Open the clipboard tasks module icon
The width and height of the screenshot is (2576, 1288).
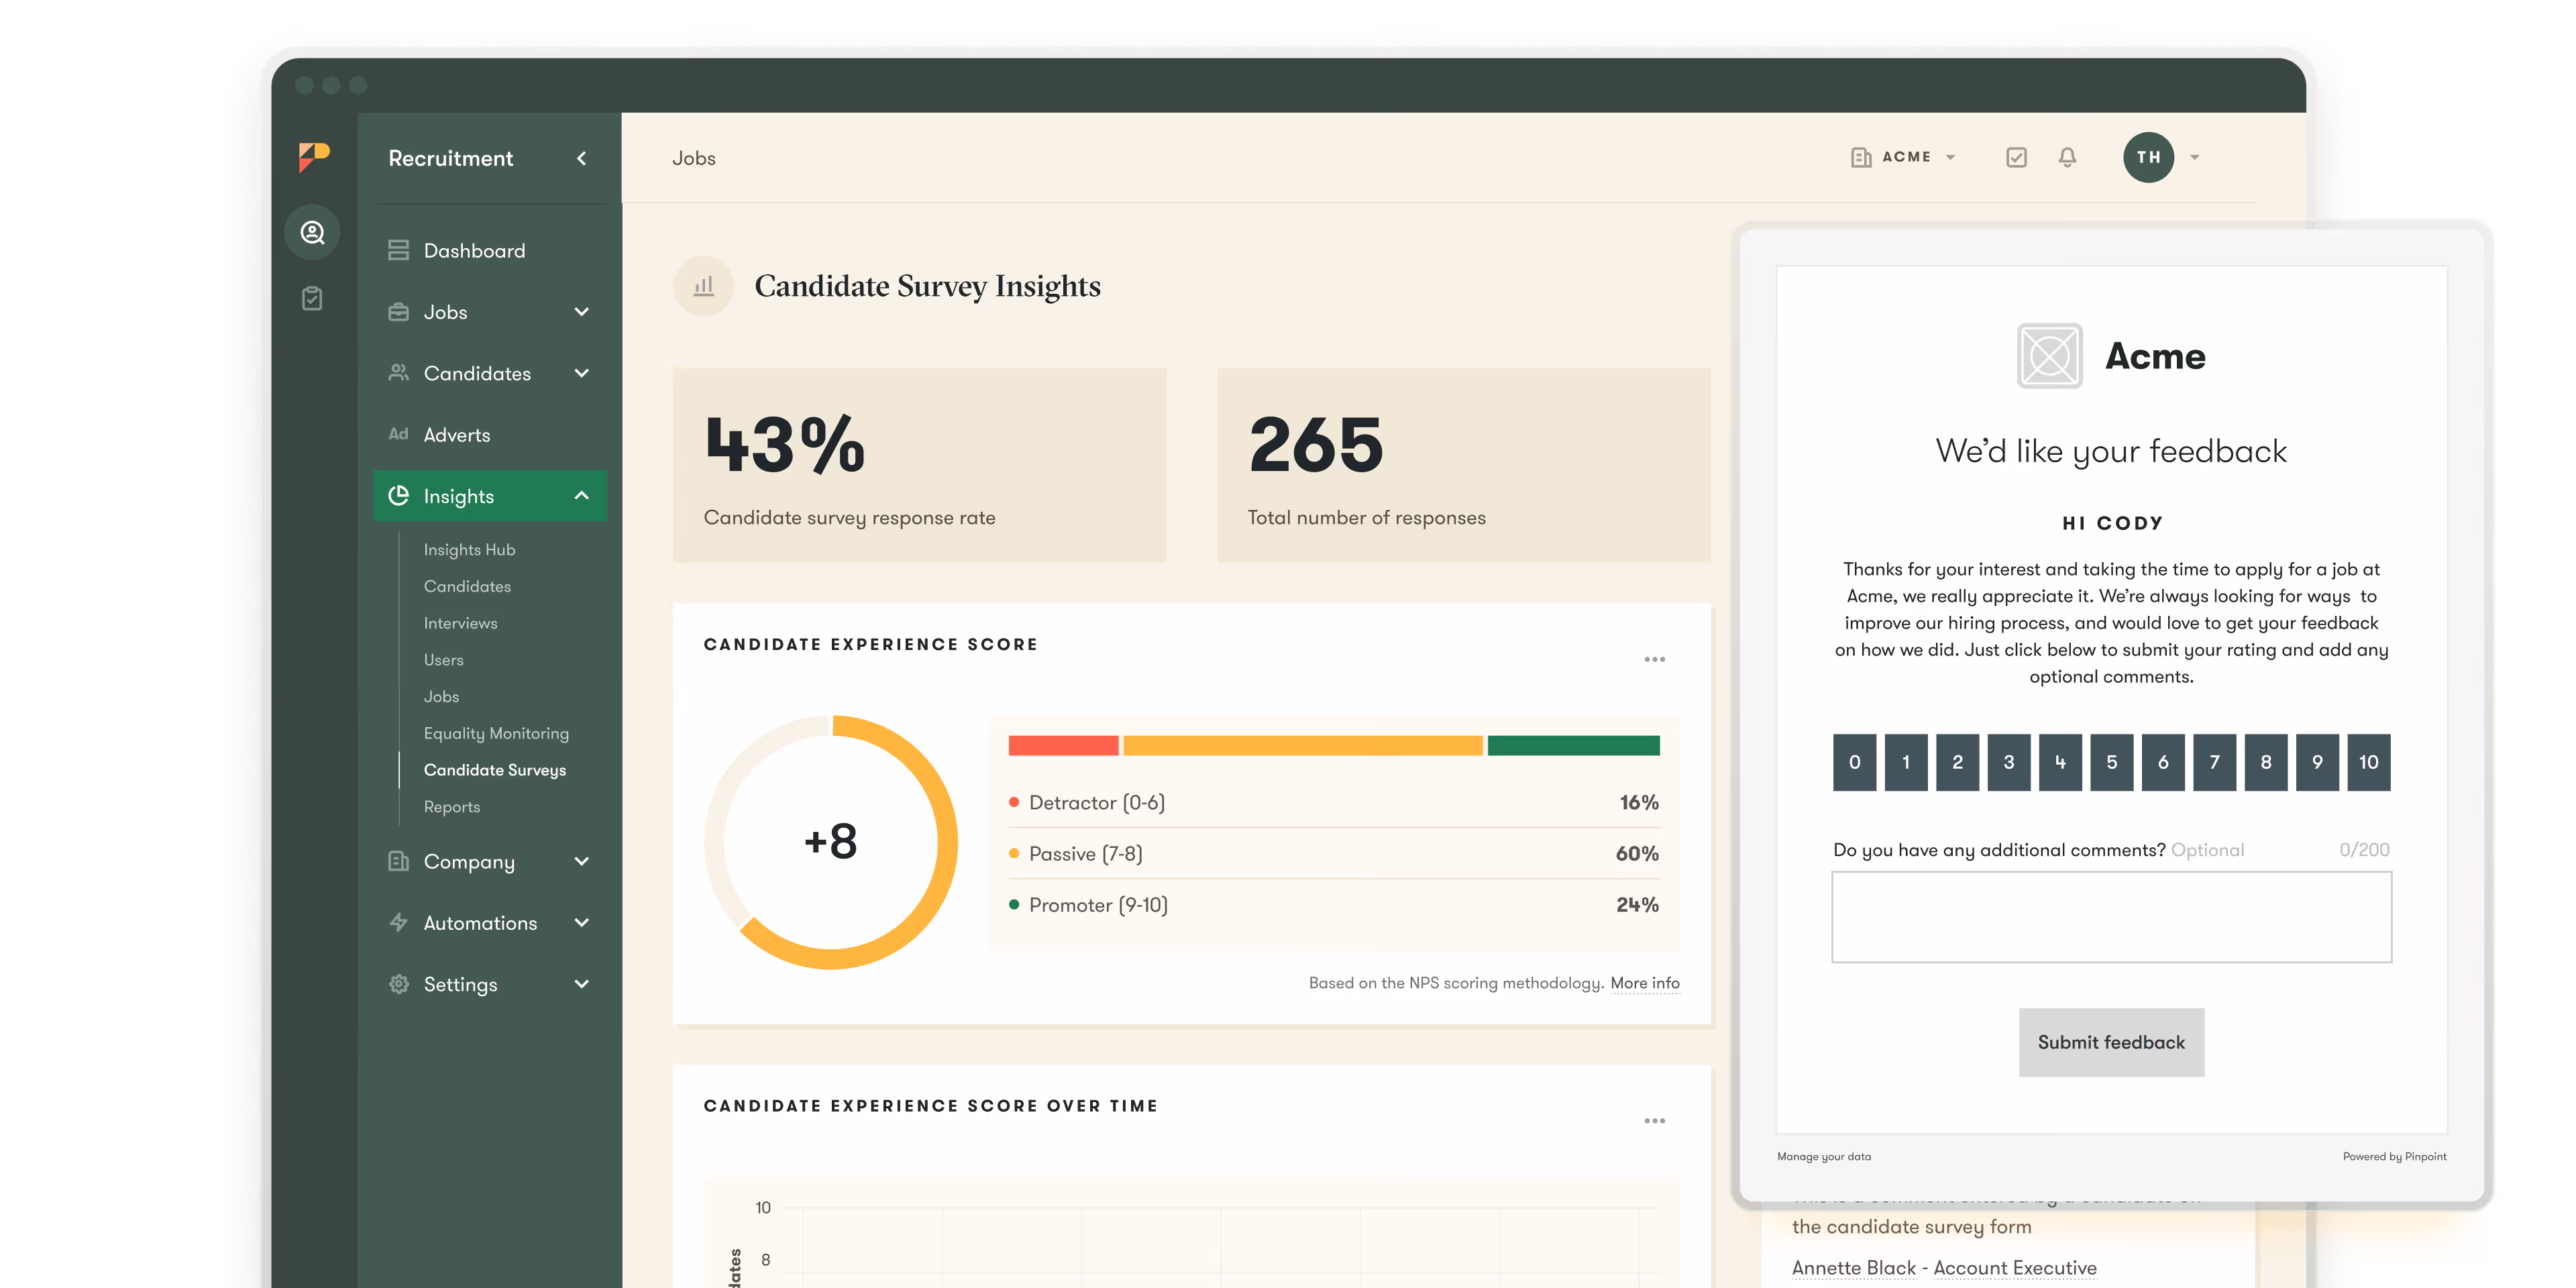[312, 298]
